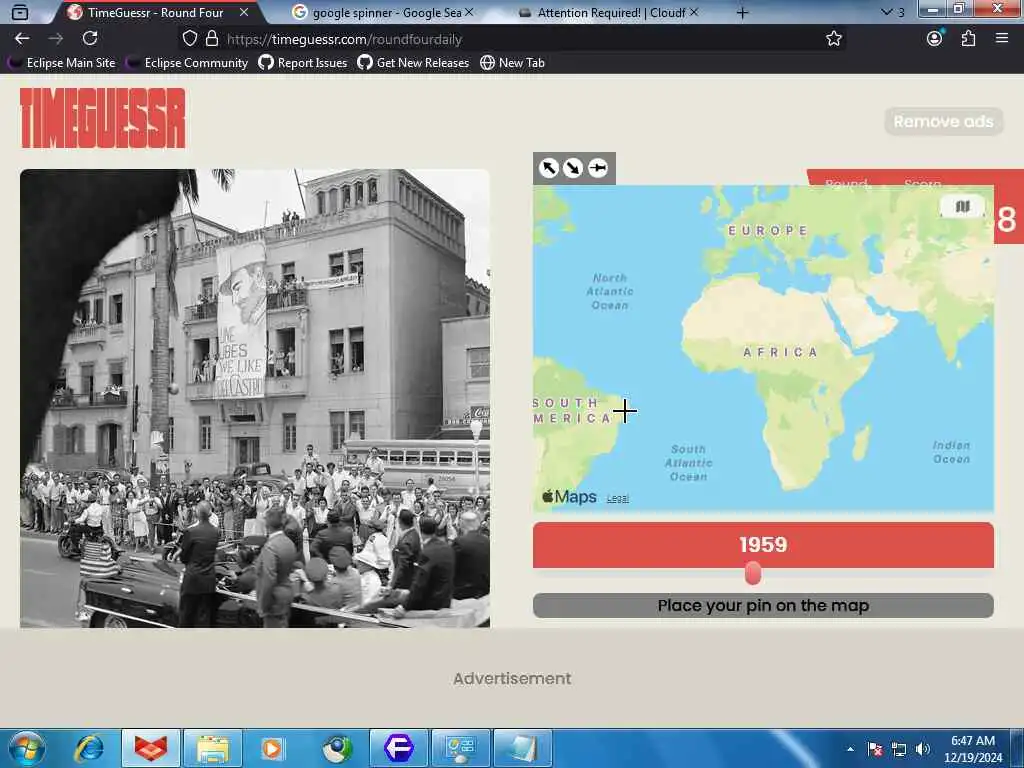The image size is (1024, 768).
Task: Close the TimeGuessr tab
Action: point(244,12)
